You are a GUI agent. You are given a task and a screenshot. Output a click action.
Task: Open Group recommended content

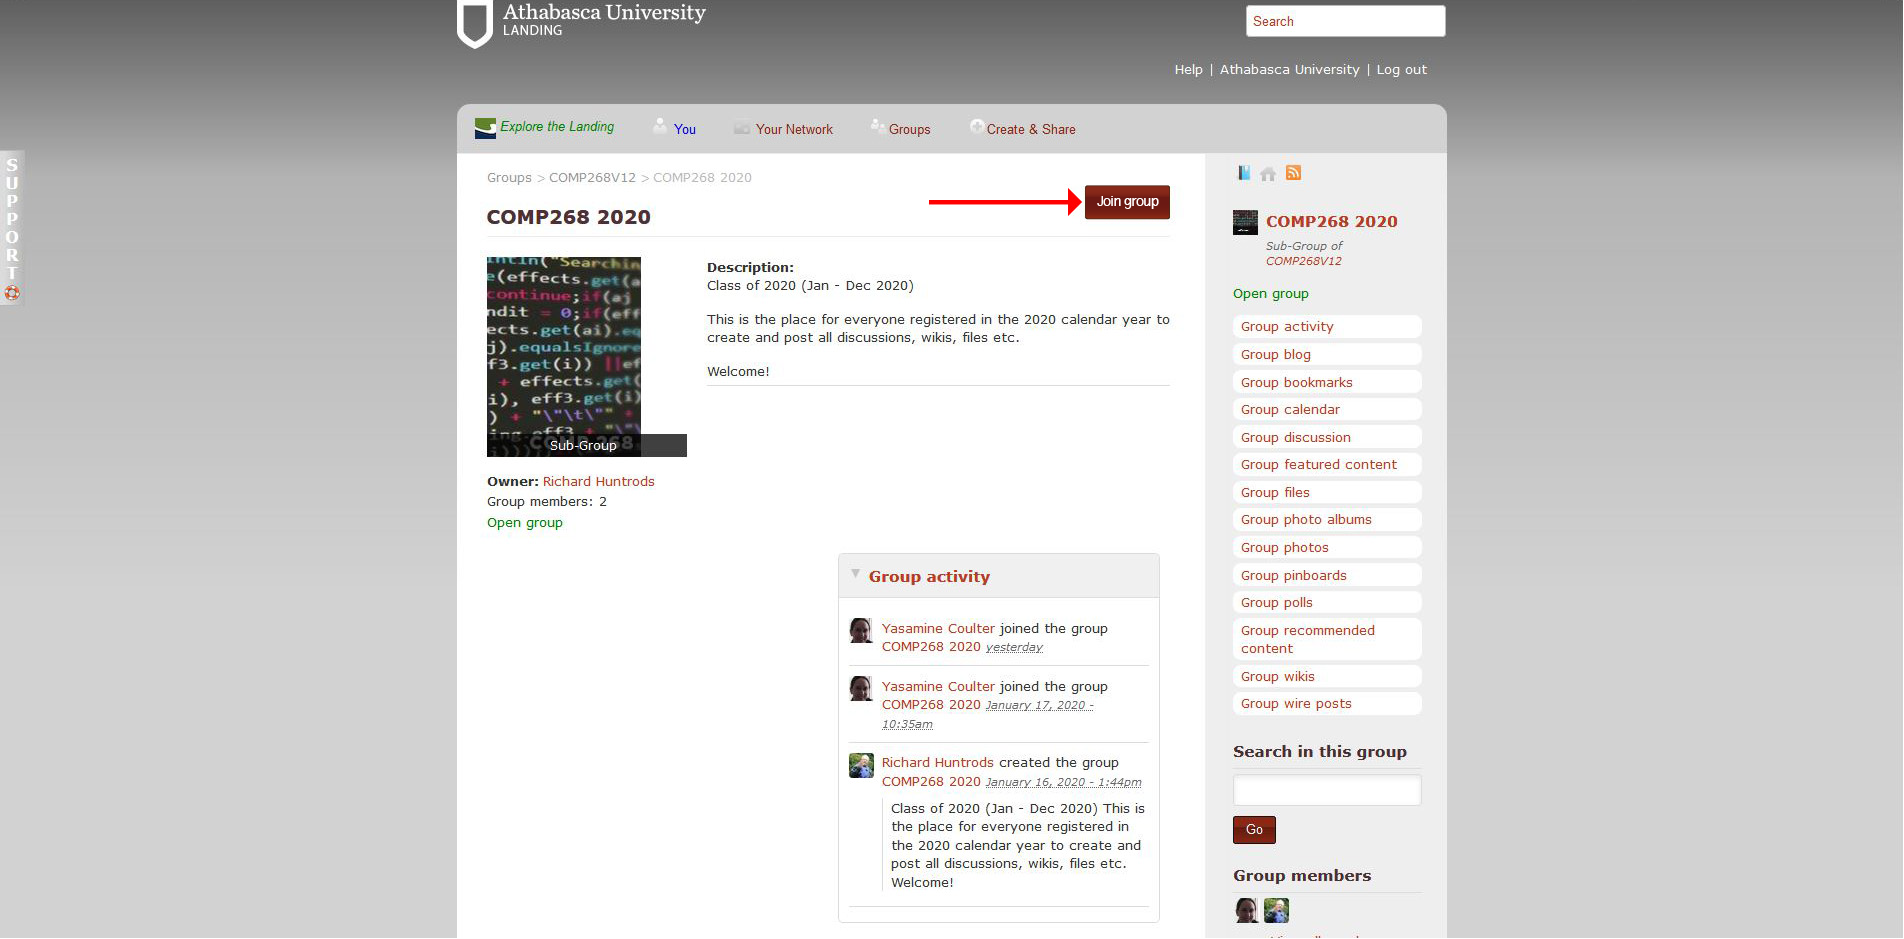click(1327, 640)
